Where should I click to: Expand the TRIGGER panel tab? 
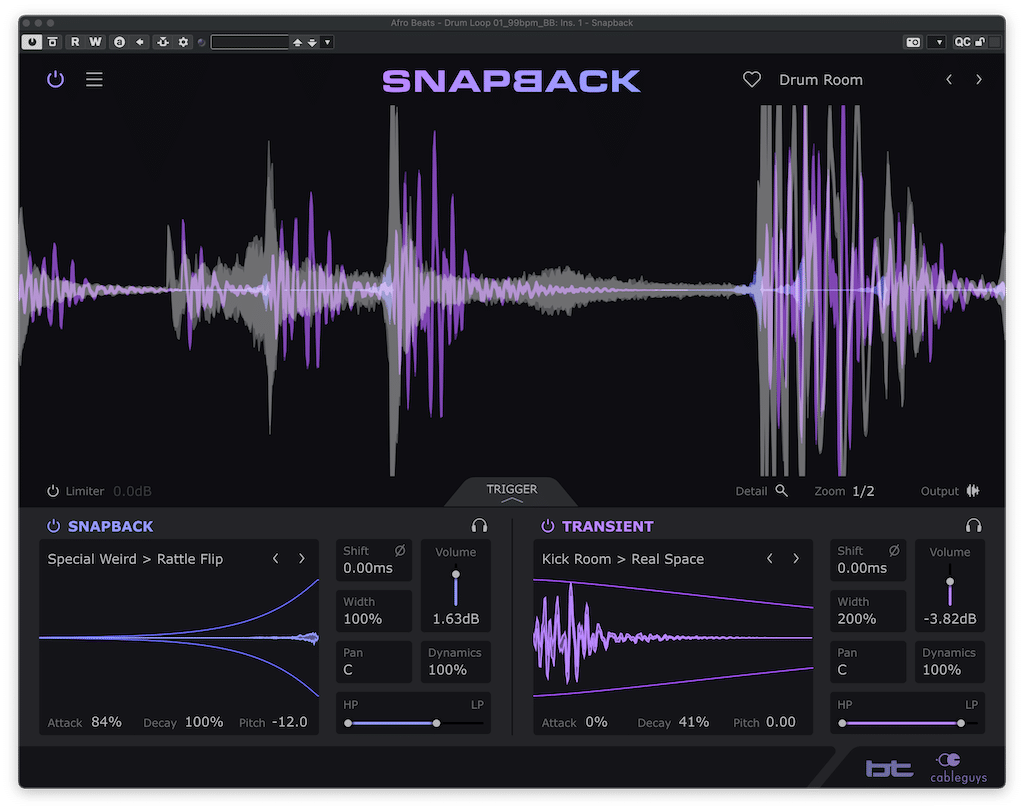click(511, 492)
